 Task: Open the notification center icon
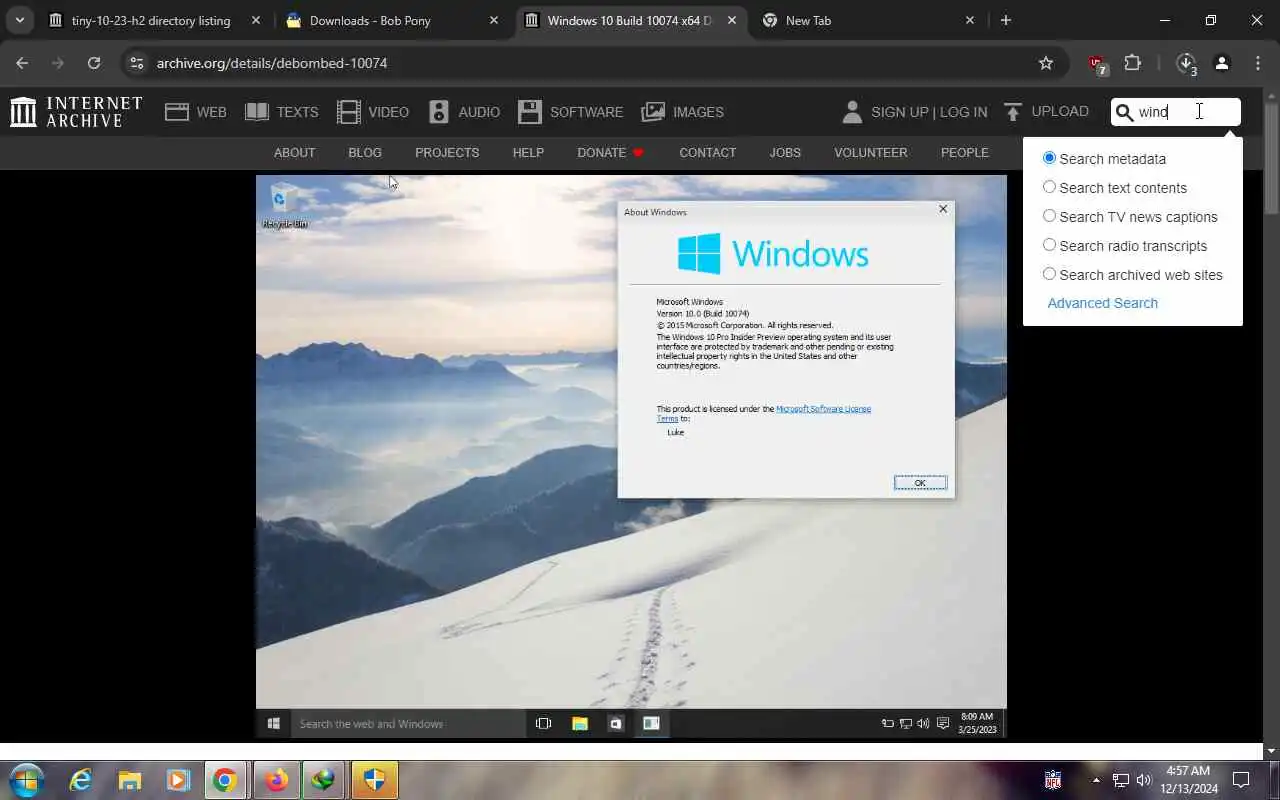(x=1241, y=780)
